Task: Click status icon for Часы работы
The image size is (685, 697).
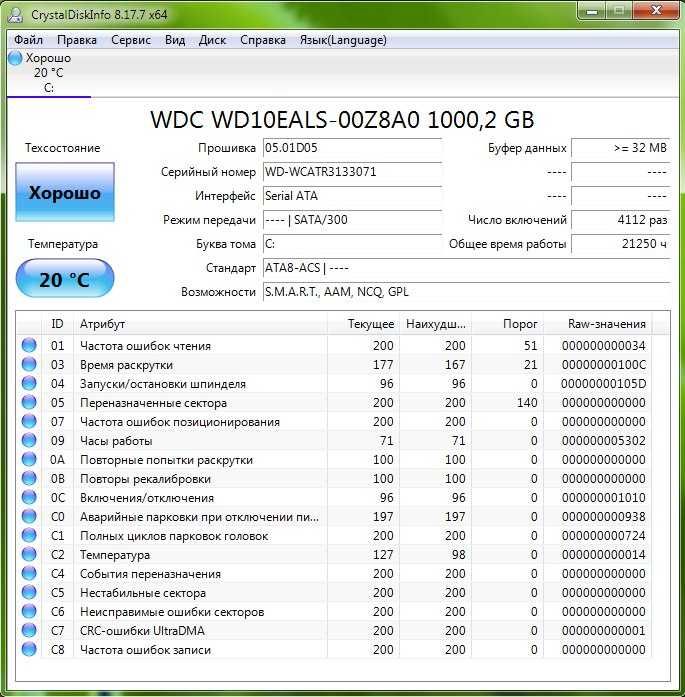Action: 29,440
